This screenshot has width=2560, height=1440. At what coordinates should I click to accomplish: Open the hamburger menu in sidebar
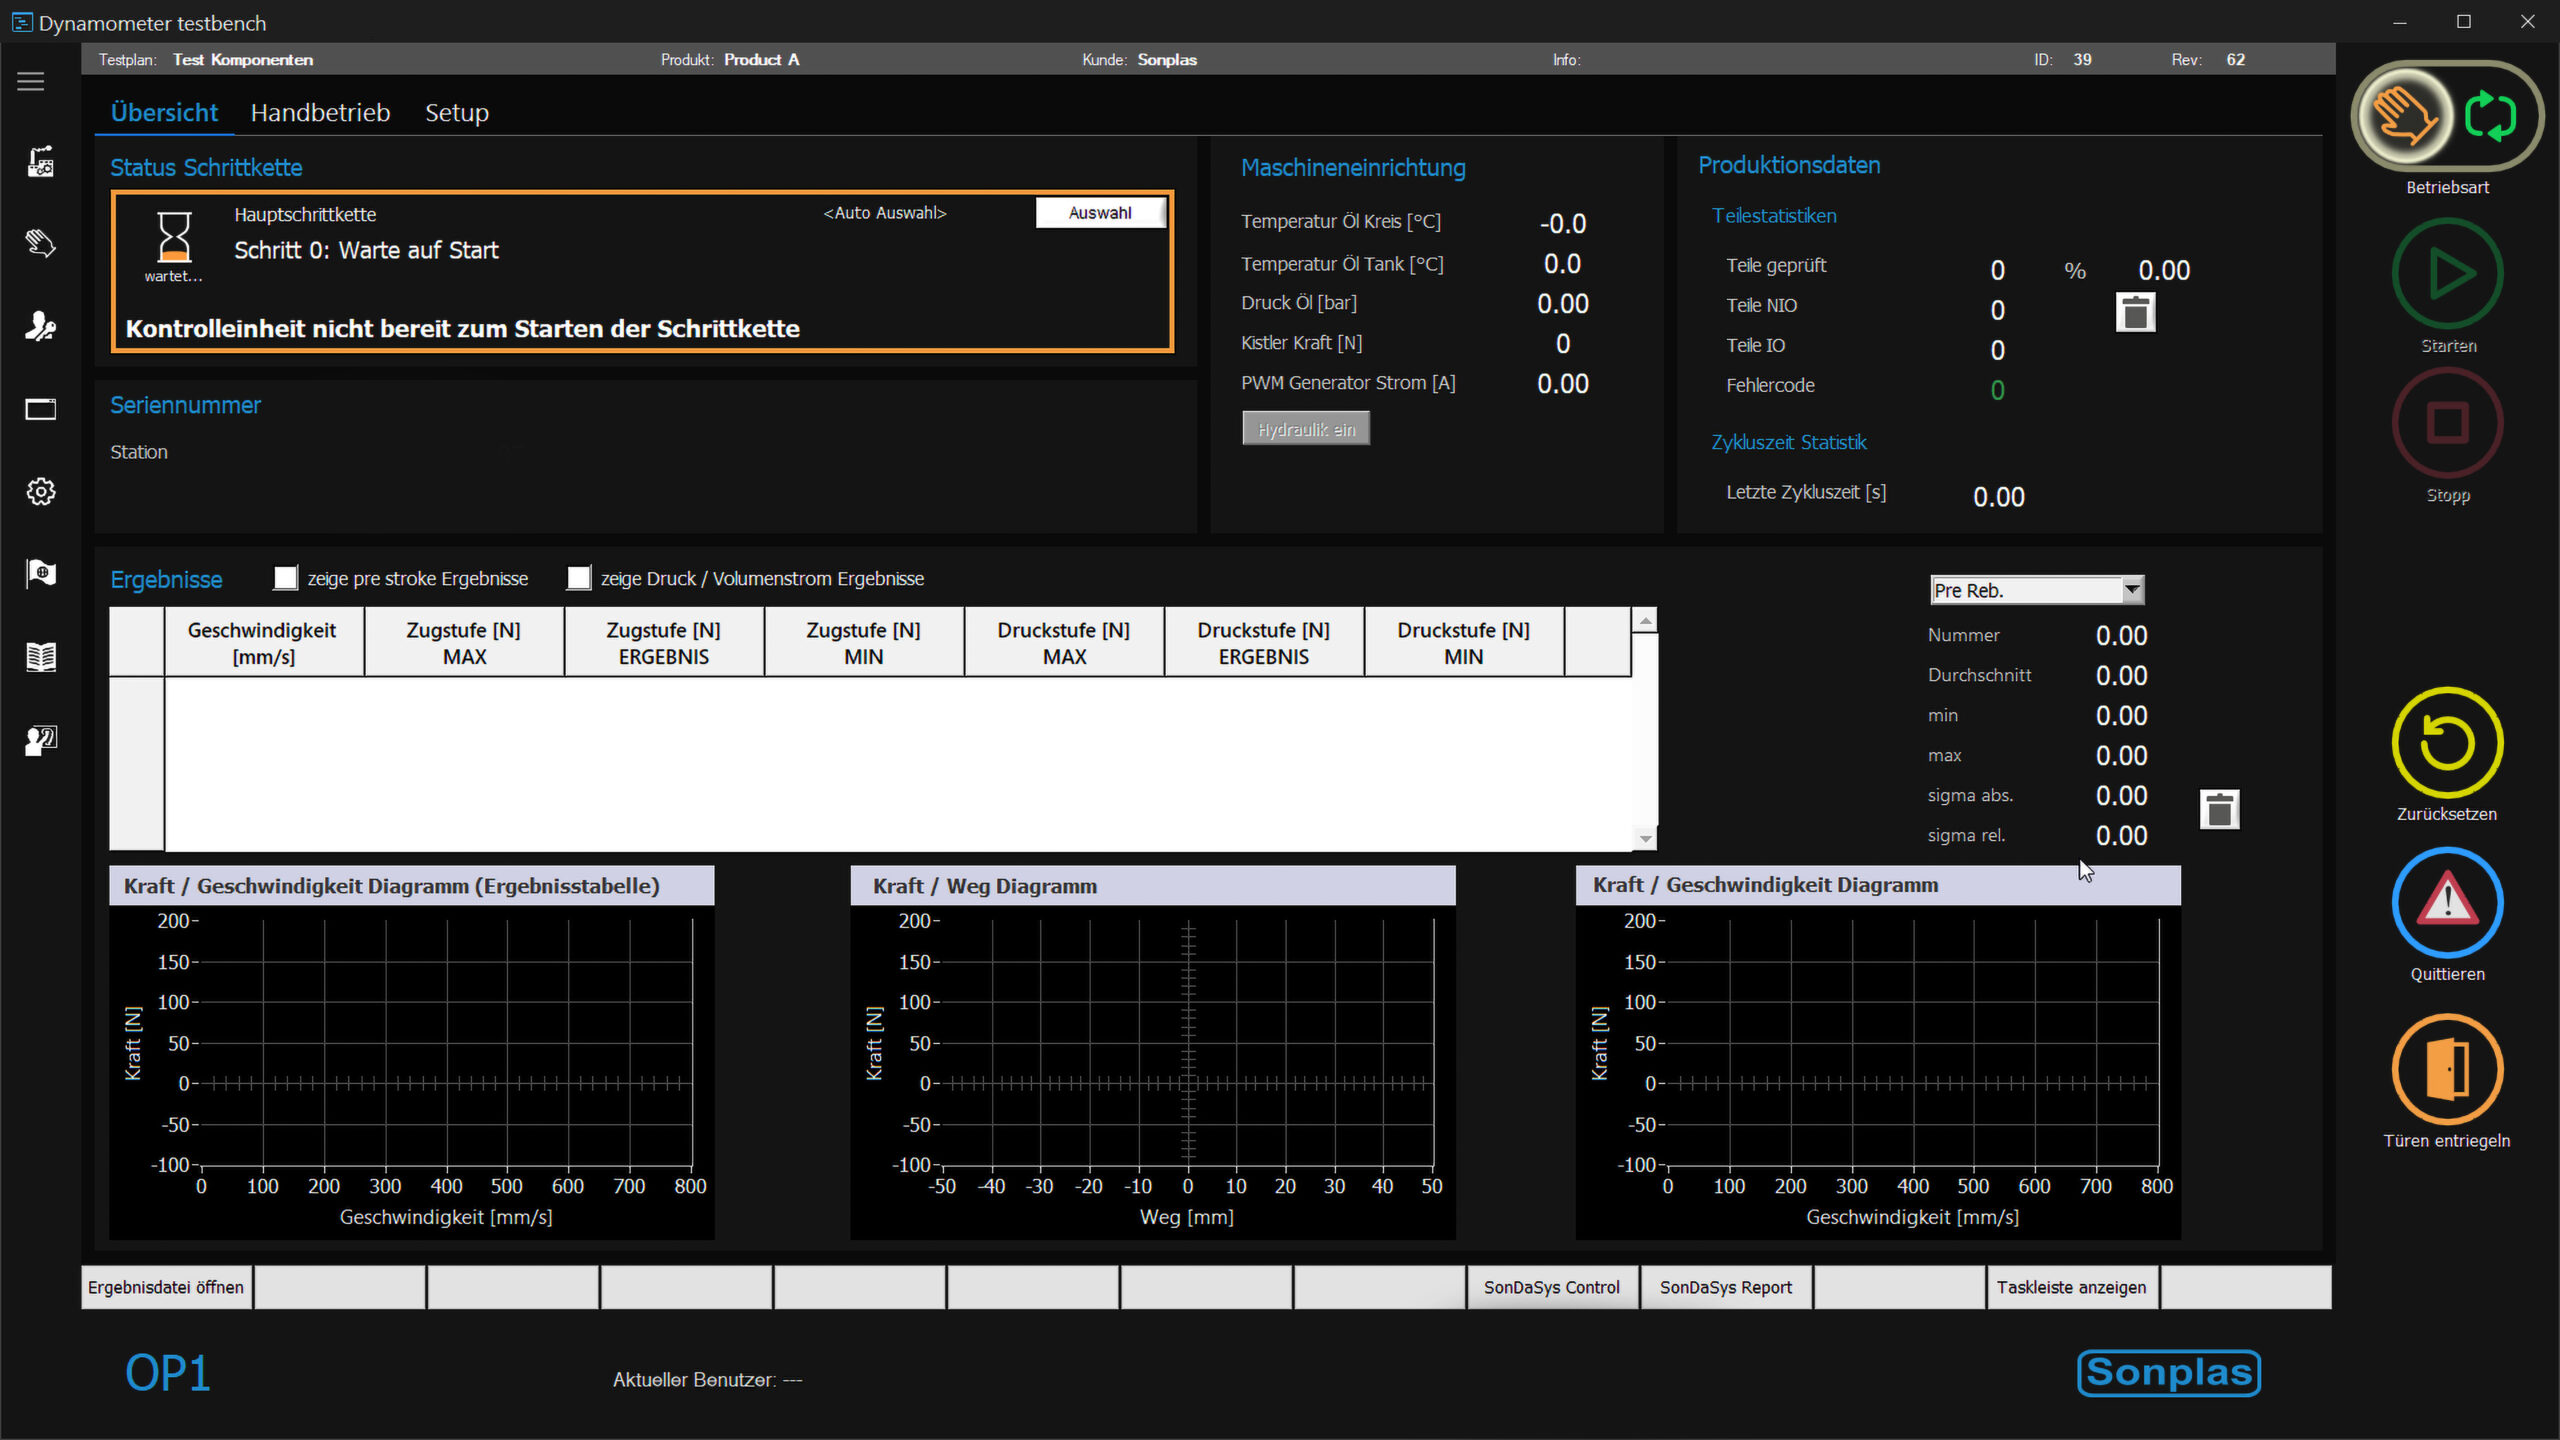point(31,81)
